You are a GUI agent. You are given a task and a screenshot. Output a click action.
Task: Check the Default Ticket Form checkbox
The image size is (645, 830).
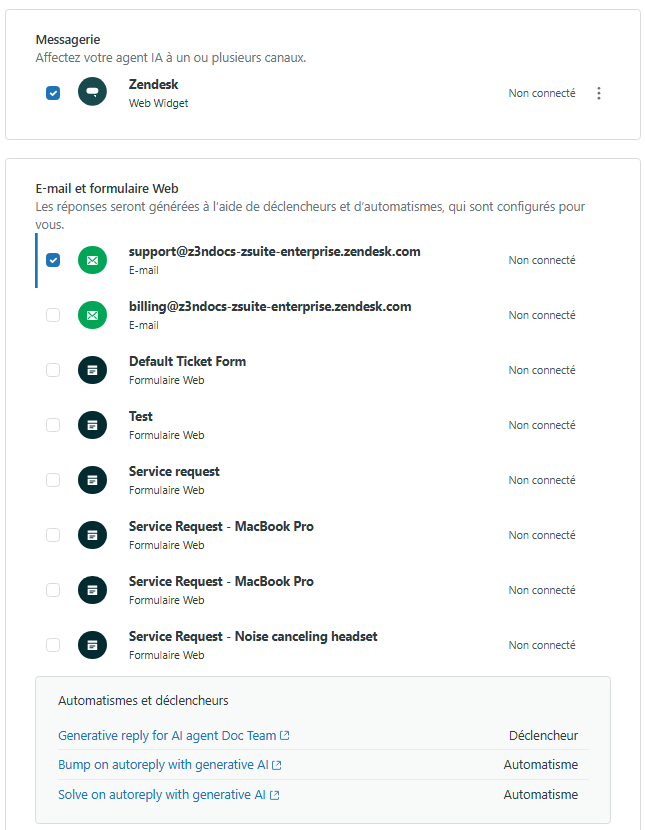53,370
